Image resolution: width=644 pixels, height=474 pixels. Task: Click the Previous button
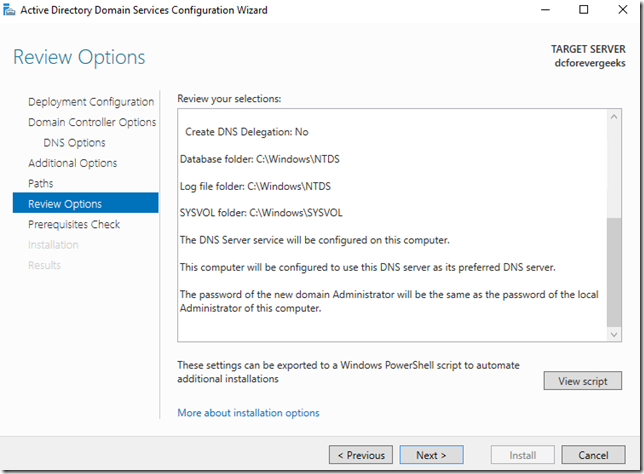(x=360, y=455)
